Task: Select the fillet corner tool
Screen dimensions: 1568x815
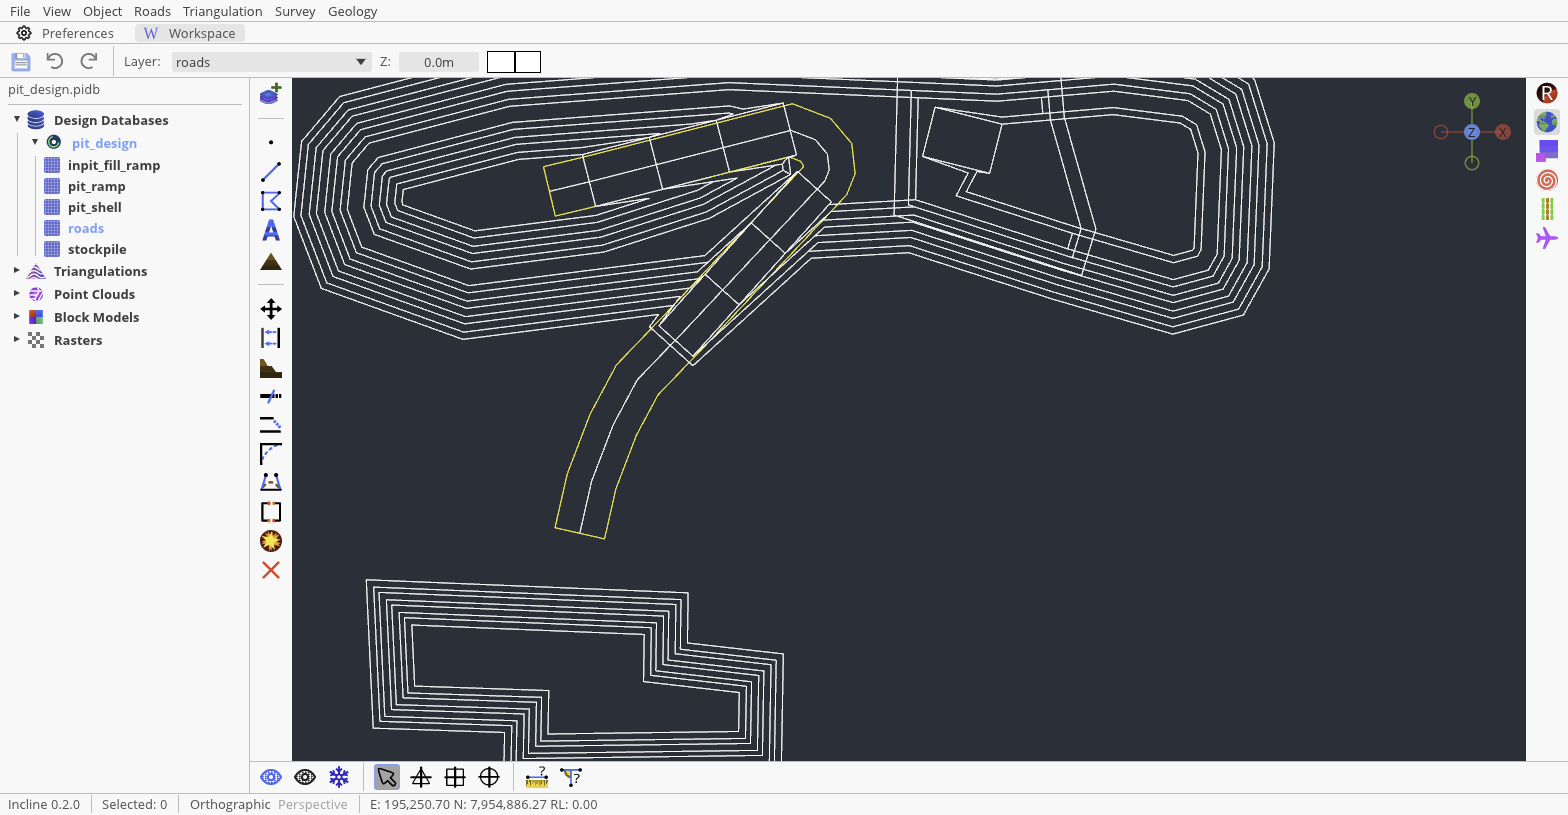Action: pos(271,454)
